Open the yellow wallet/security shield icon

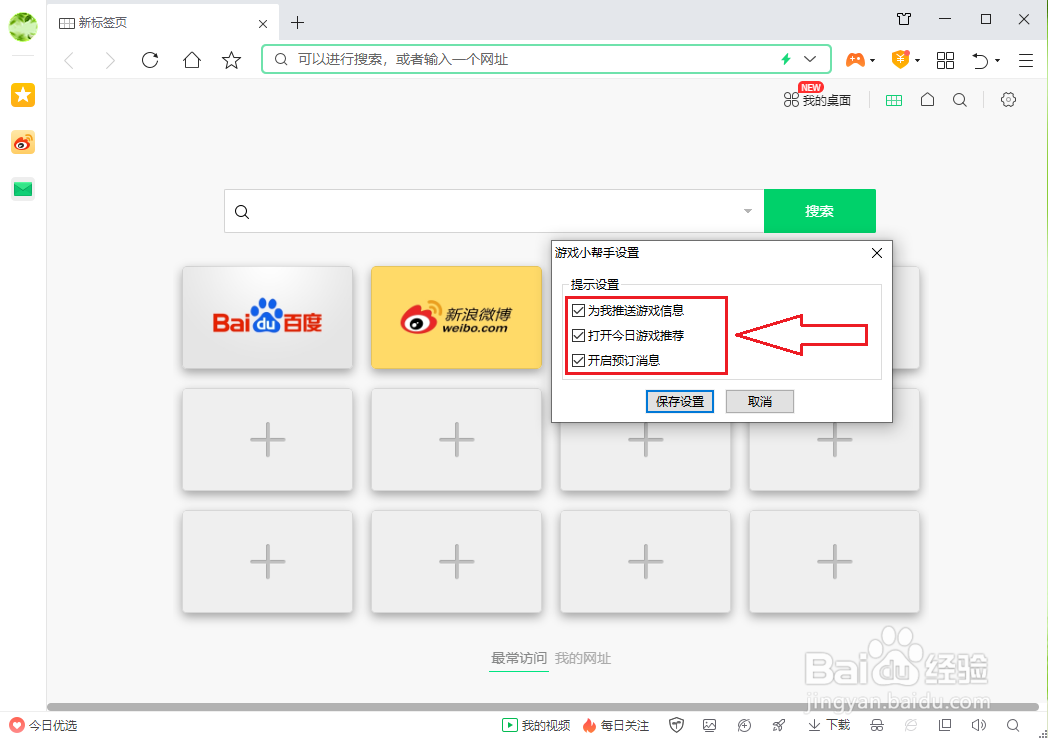click(x=901, y=60)
